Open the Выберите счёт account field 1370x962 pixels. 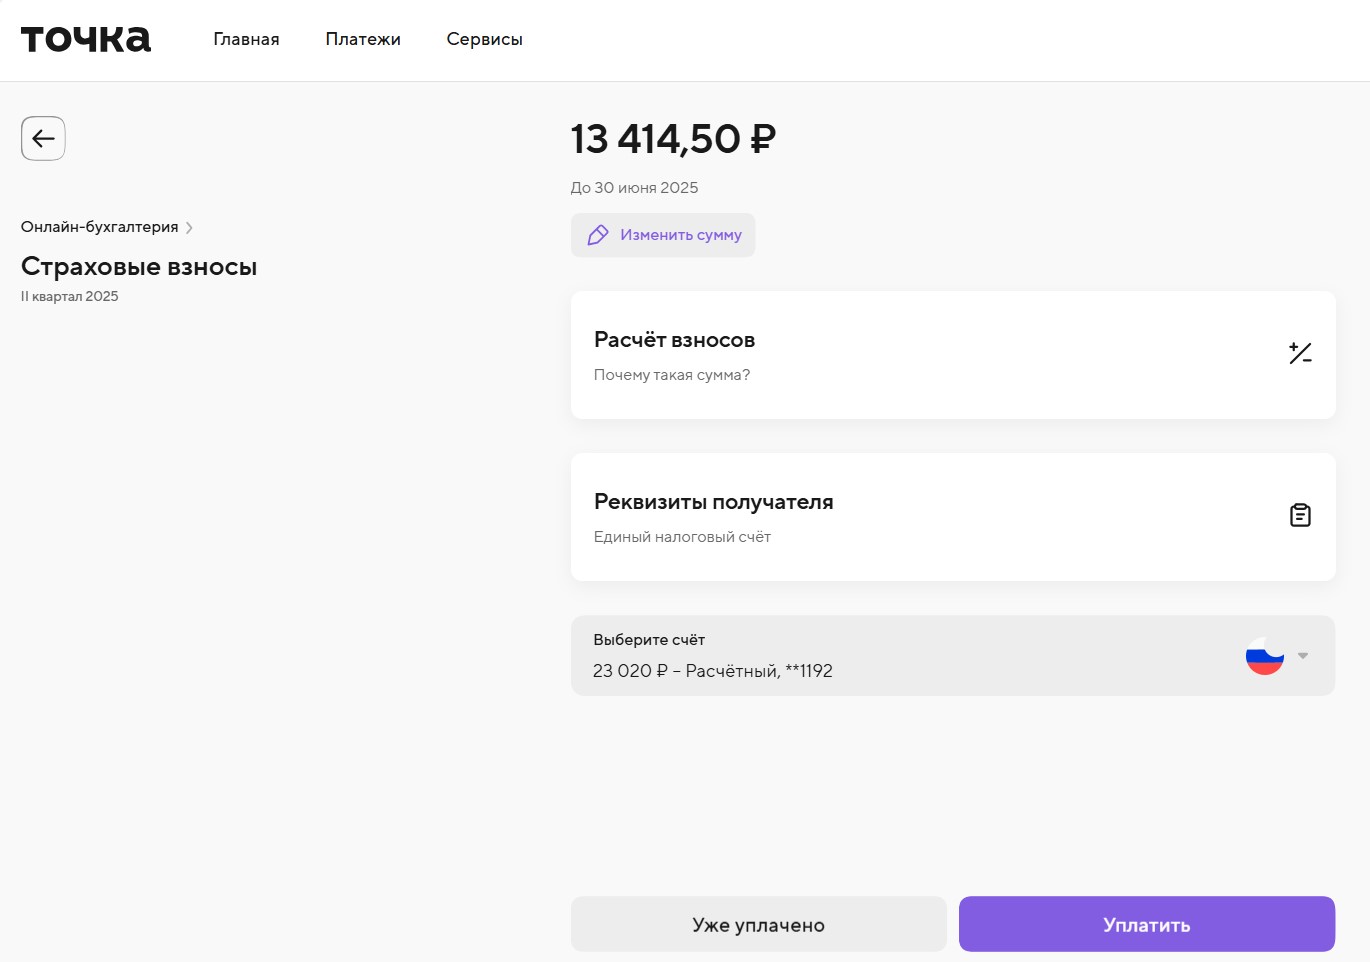[x=900, y=656]
